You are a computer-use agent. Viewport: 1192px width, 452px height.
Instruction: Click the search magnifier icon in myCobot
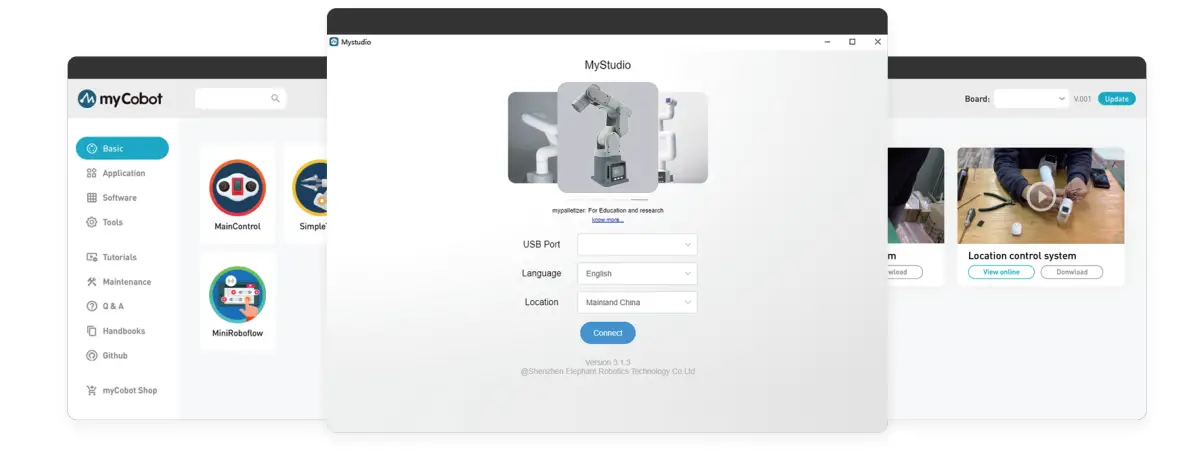point(275,99)
